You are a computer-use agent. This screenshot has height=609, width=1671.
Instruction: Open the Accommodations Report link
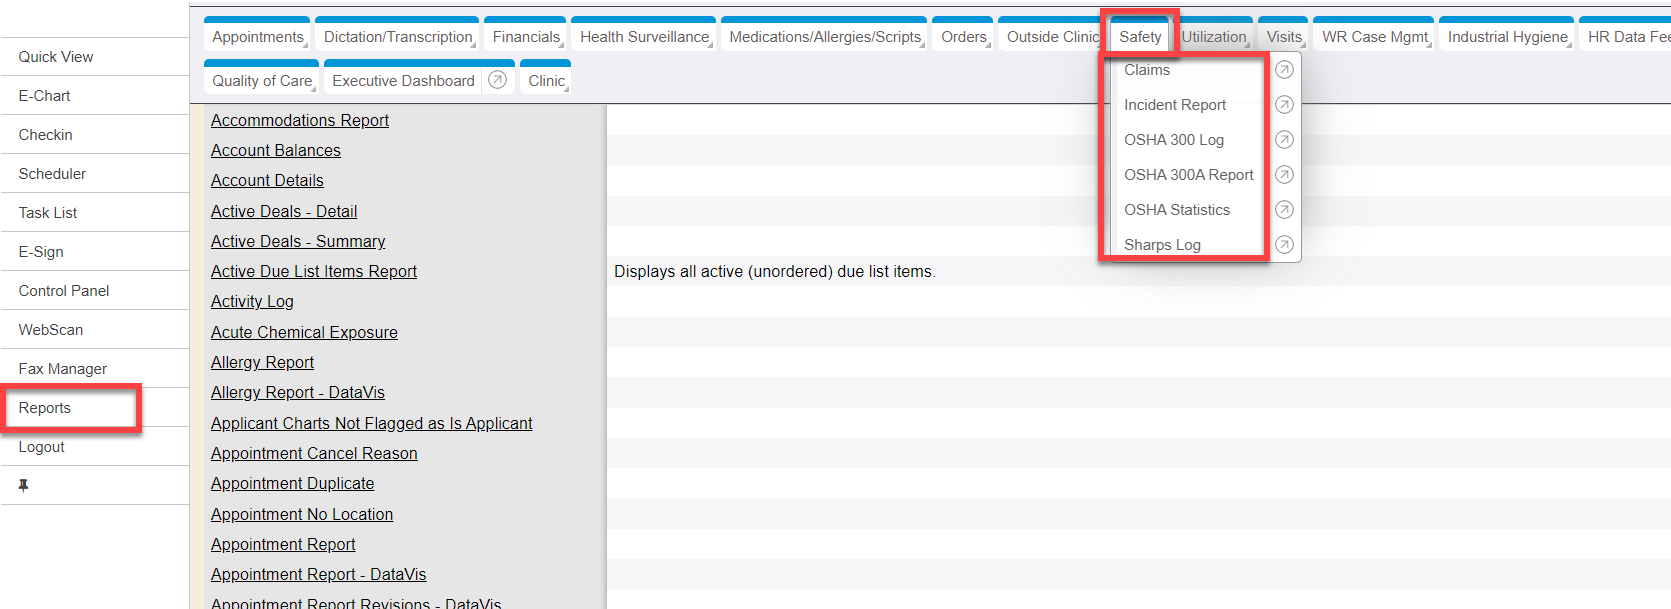point(299,120)
